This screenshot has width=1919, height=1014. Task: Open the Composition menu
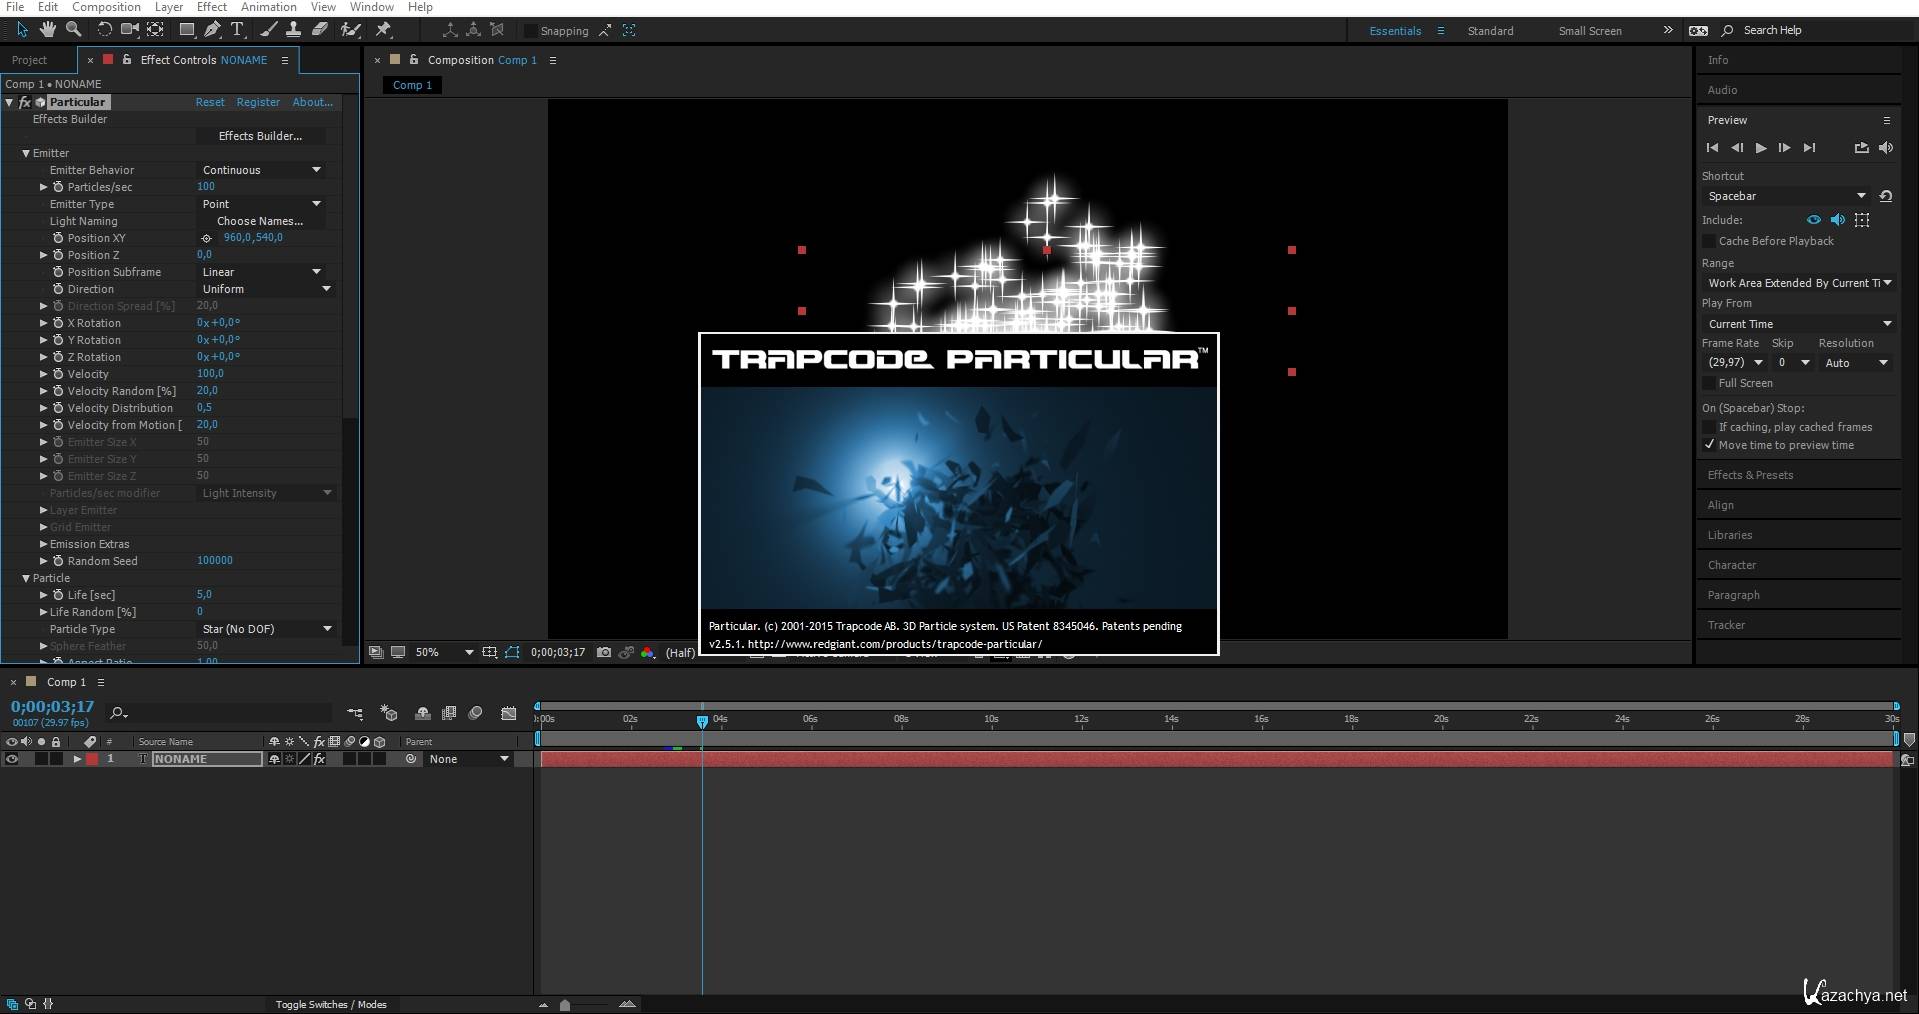pos(106,7)
